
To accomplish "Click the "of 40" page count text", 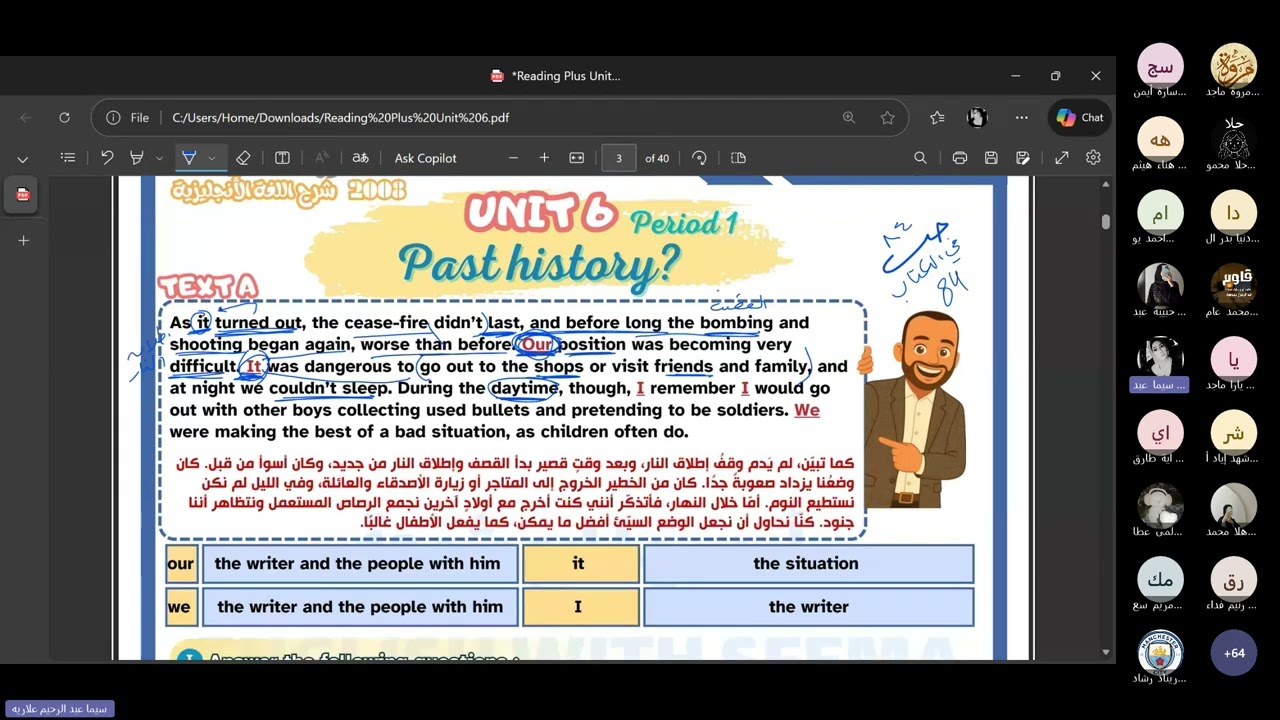I will (x=657, y=158).
